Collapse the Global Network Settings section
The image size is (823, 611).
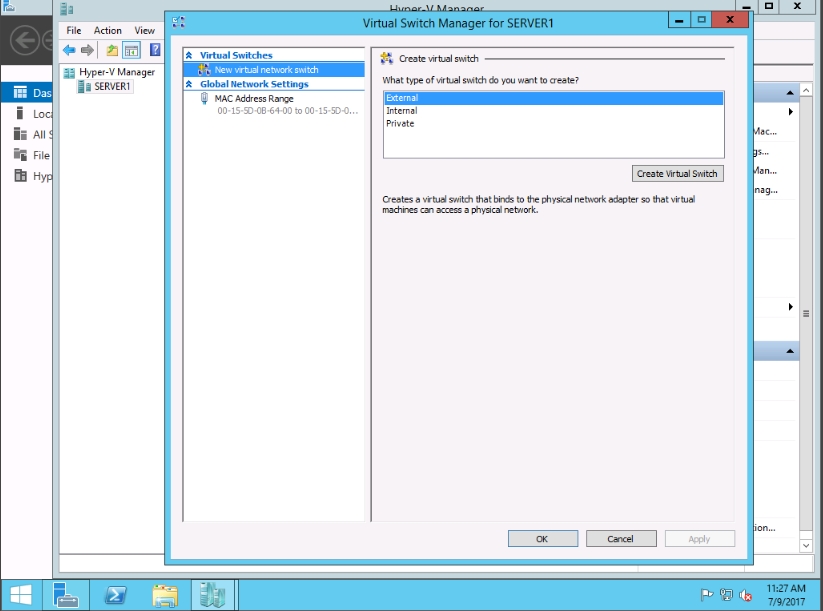point(189,85)
